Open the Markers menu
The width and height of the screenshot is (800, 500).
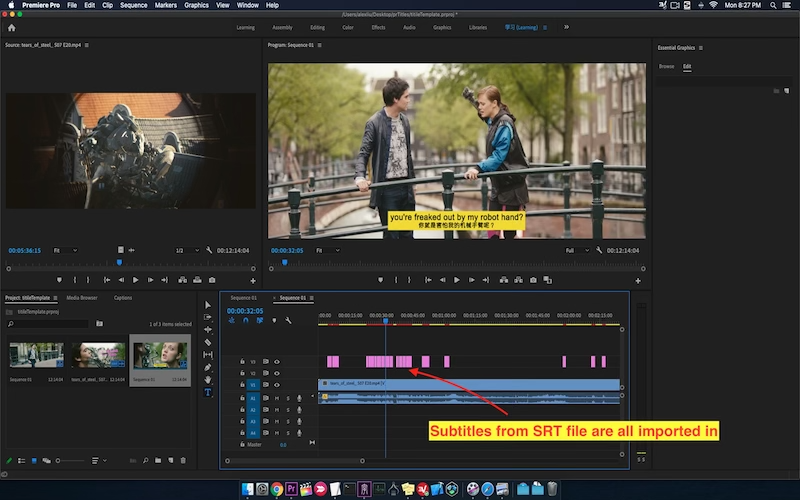[166, 5]
